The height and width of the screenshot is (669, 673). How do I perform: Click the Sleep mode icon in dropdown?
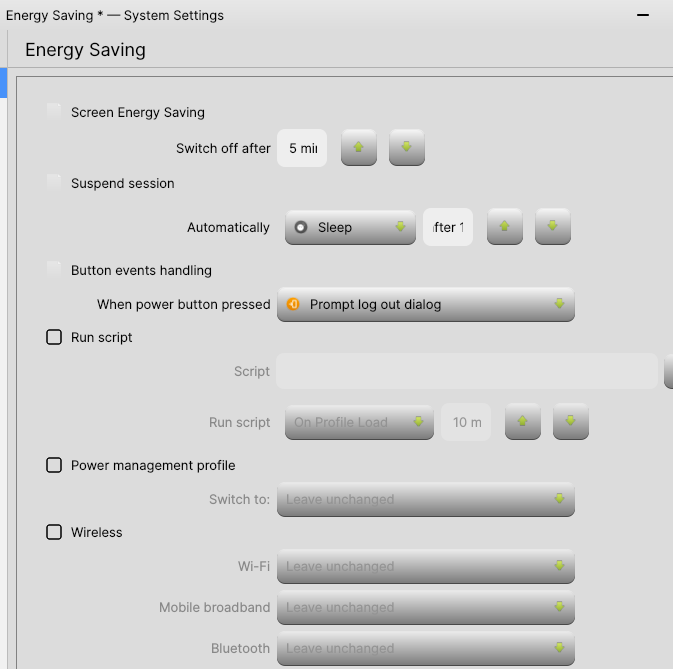(x=301, y=227)
